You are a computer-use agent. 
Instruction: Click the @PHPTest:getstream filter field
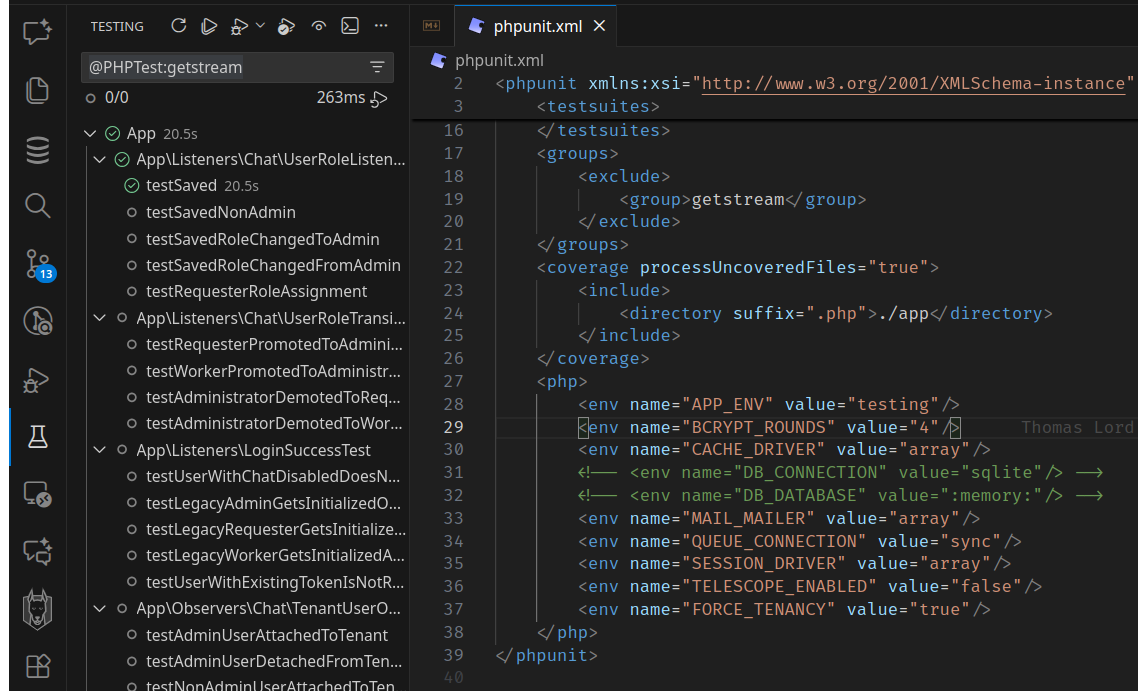point(220,67)
